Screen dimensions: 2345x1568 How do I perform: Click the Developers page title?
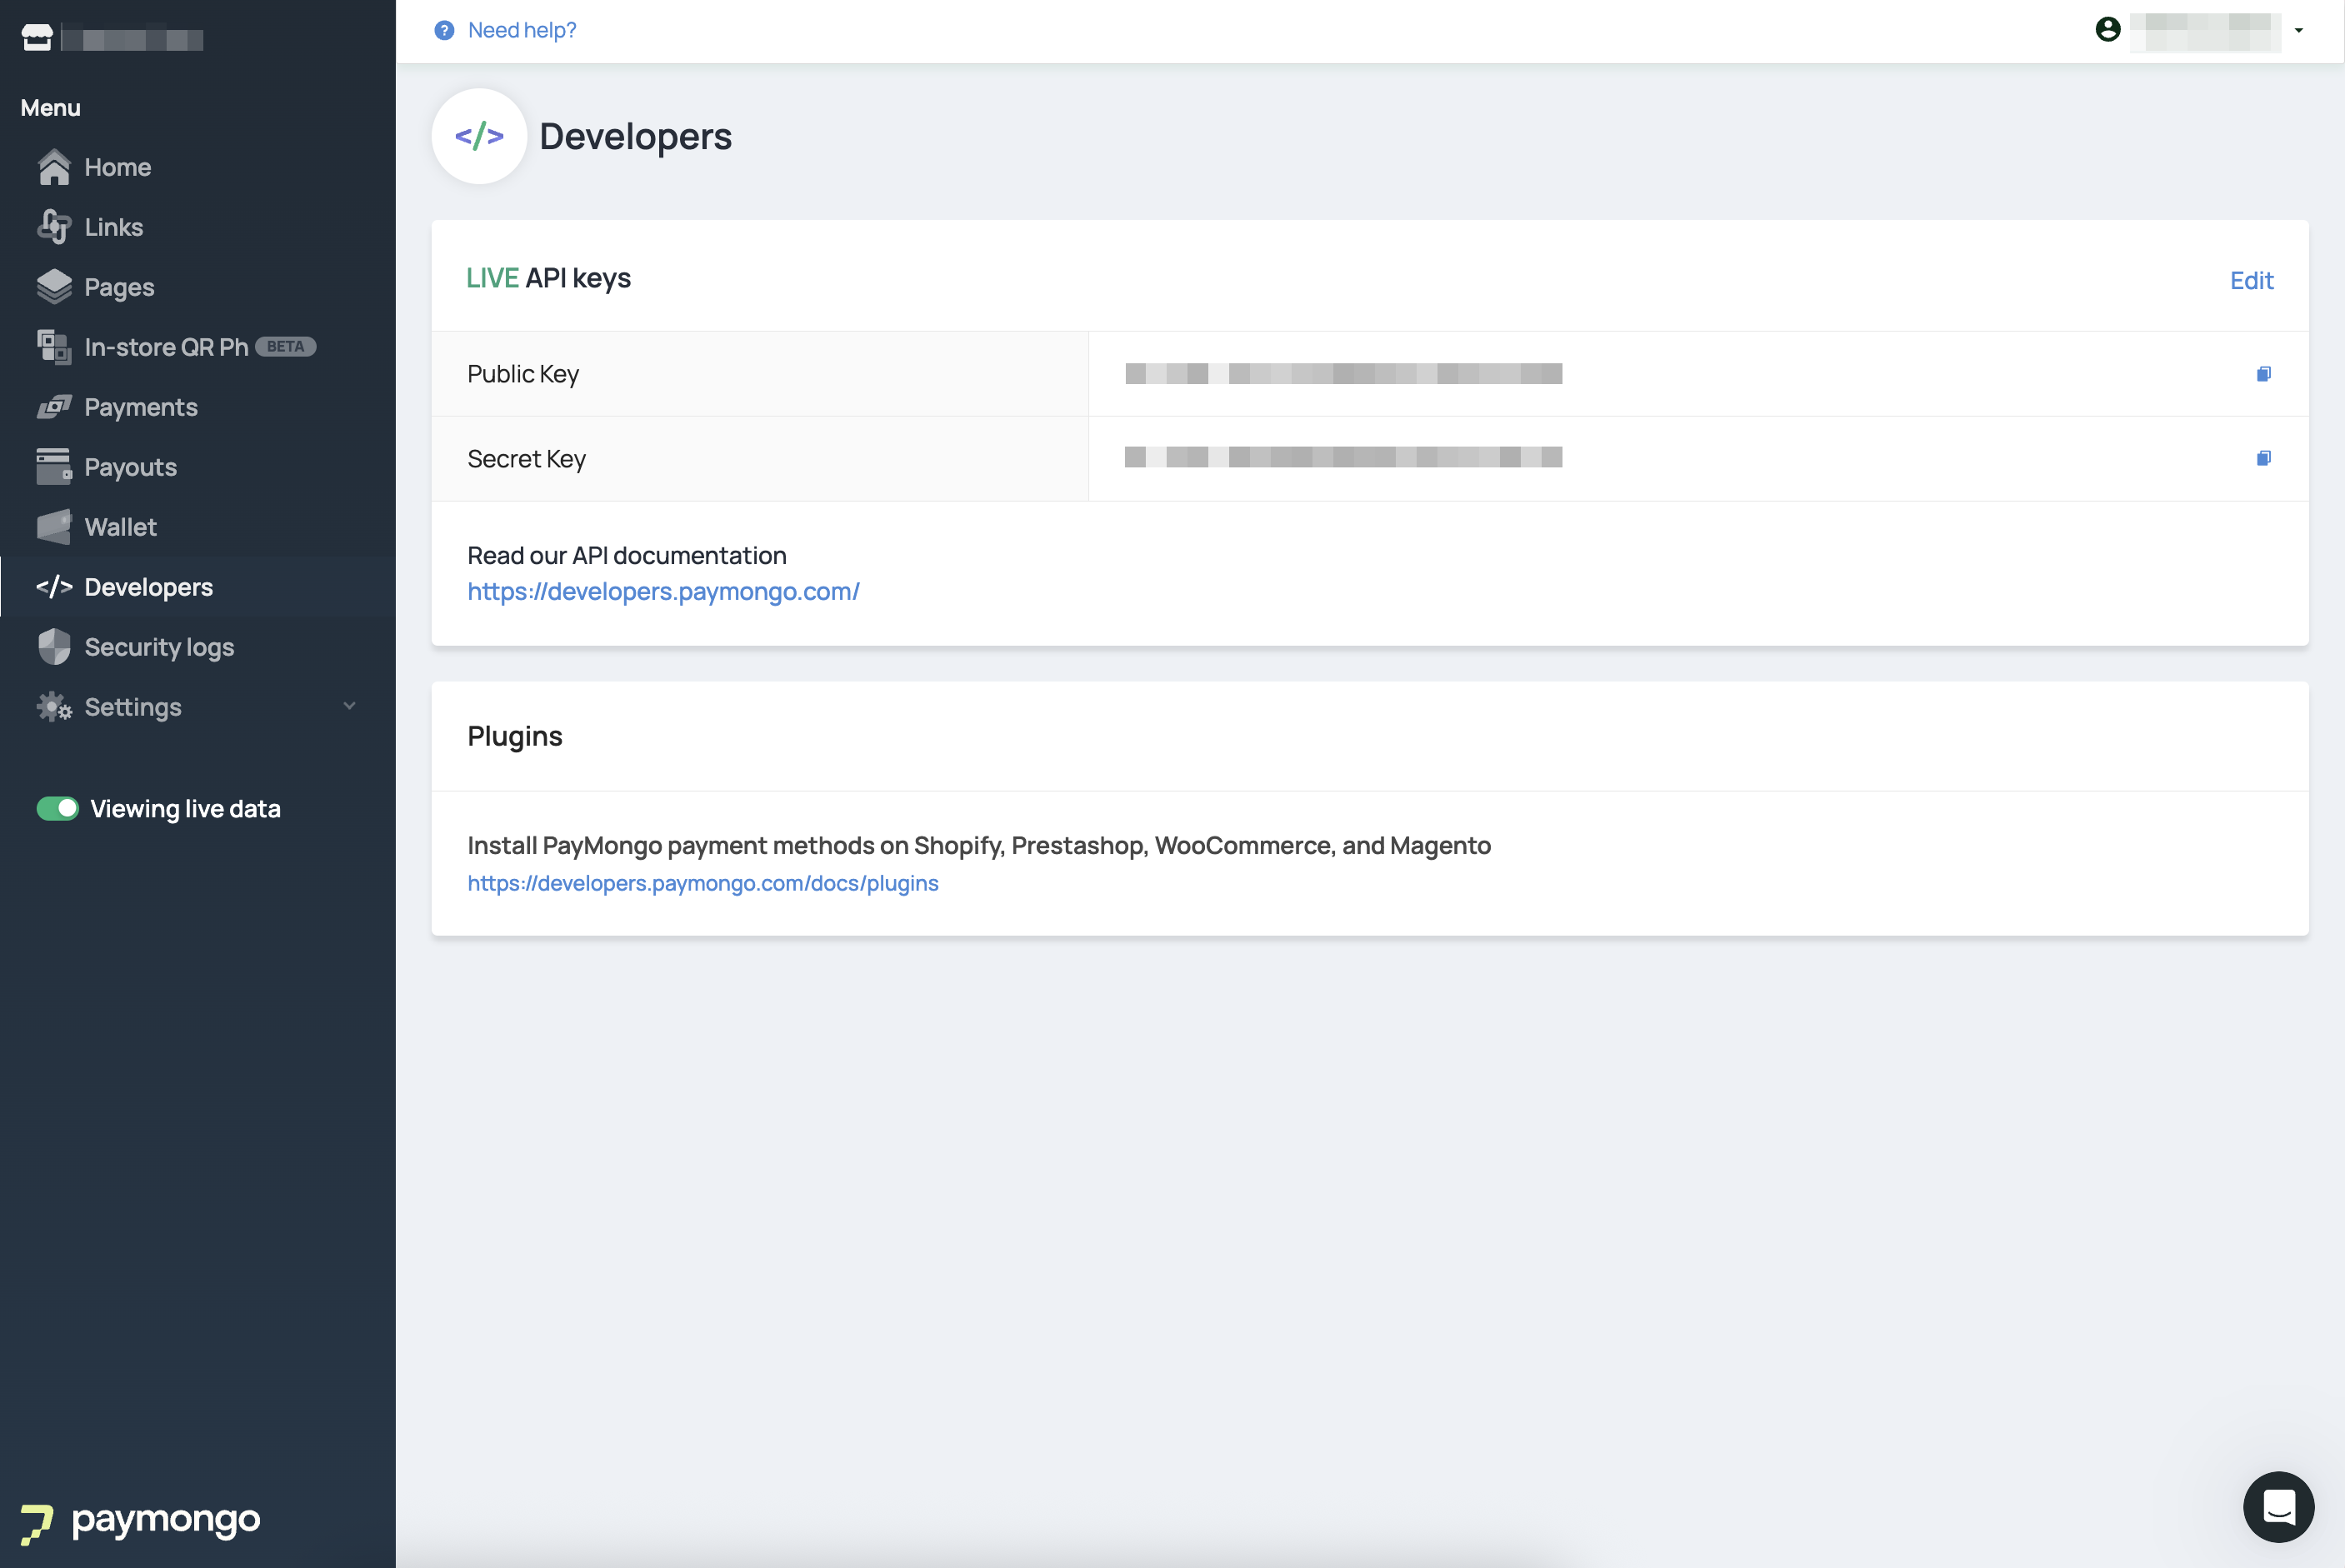[635, 137]
